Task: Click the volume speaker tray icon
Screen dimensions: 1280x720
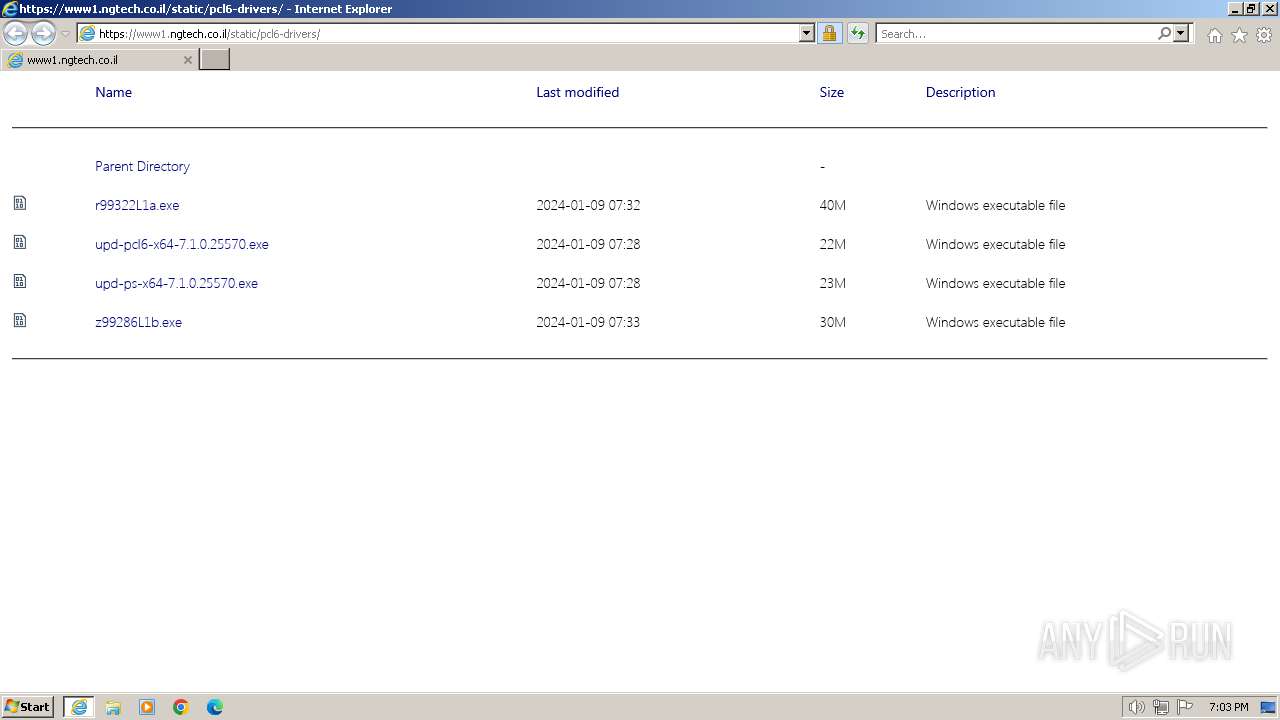Action: pyautogui.click(x=1136, y=707)
